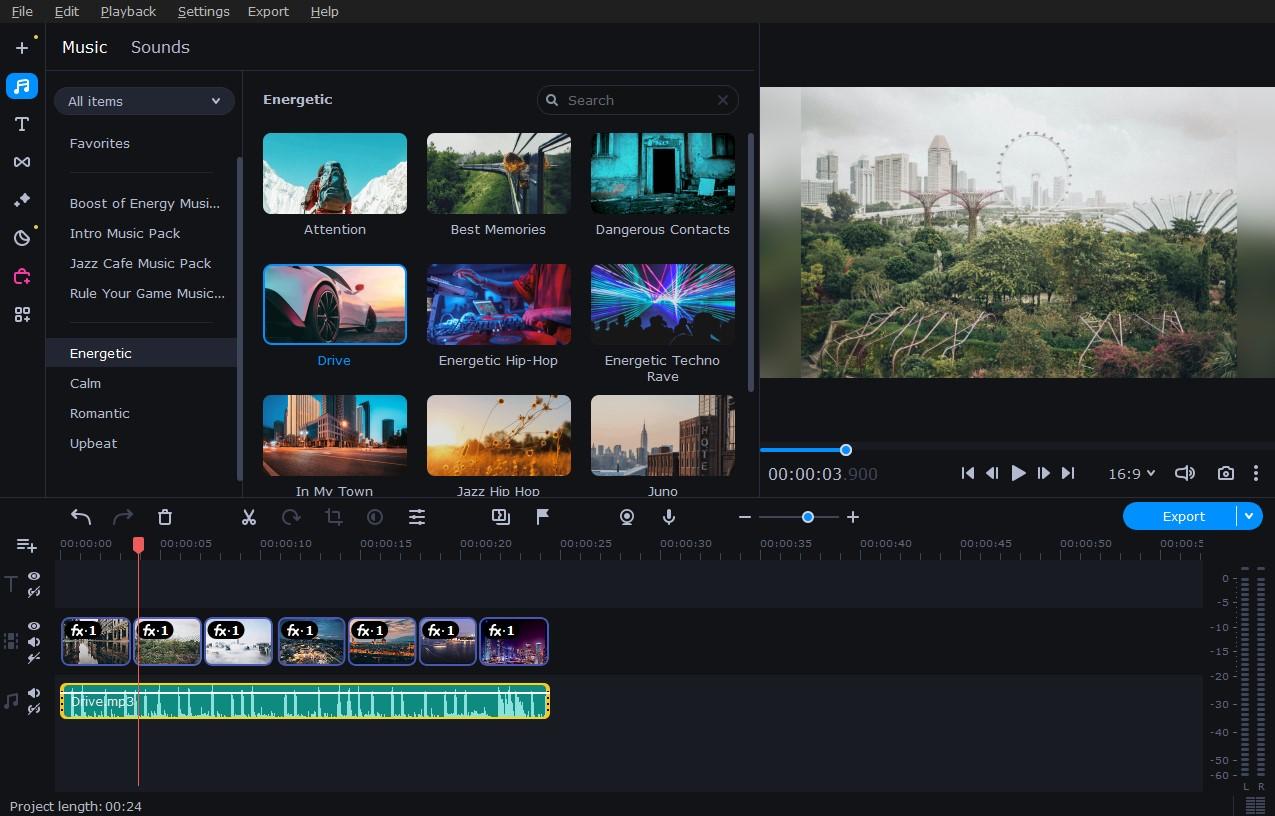Open the All items dropdown

[x=144, y=101]
